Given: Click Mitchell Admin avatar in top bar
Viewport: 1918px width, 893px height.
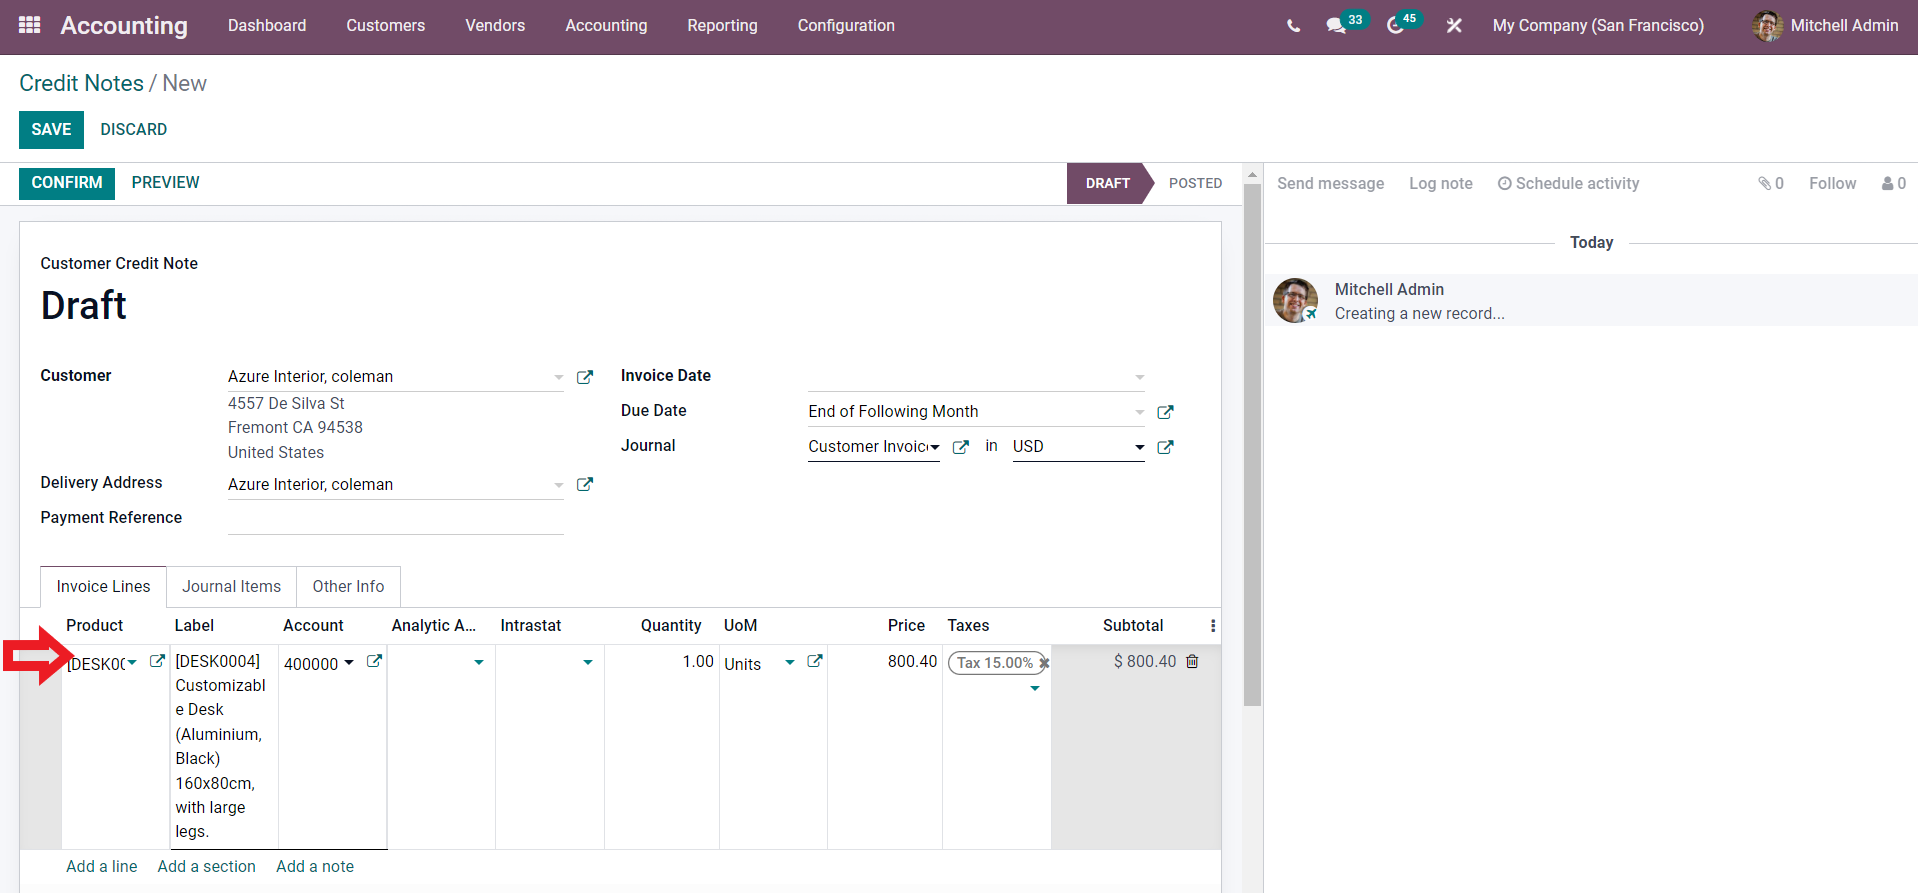Looking at the screenshot, I should [x=1767, y=26].
